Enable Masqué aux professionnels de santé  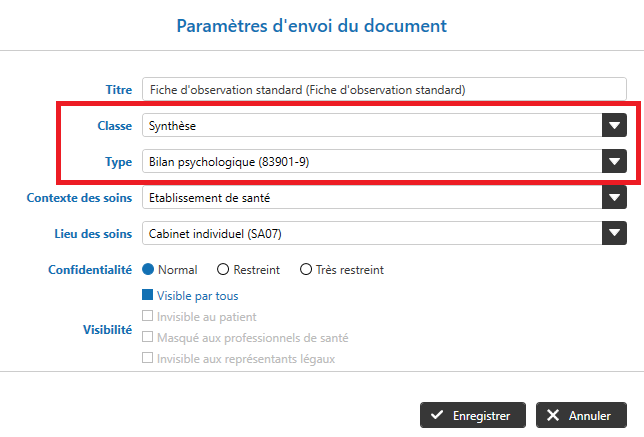(148, 338)
